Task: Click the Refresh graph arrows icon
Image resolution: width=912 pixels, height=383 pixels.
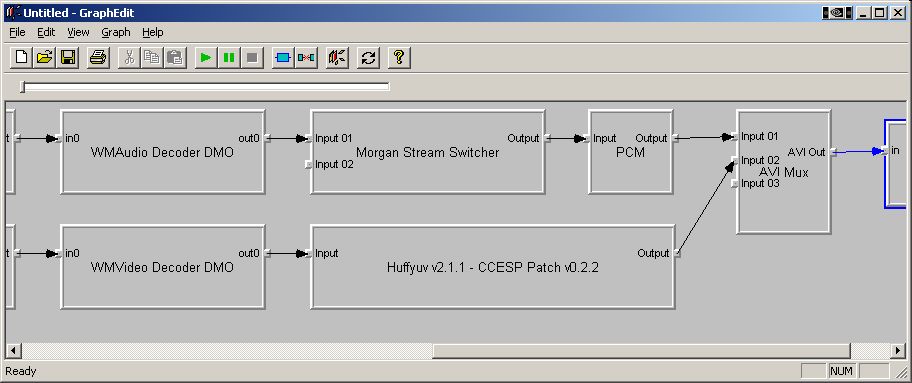Action: pos(368,58)
